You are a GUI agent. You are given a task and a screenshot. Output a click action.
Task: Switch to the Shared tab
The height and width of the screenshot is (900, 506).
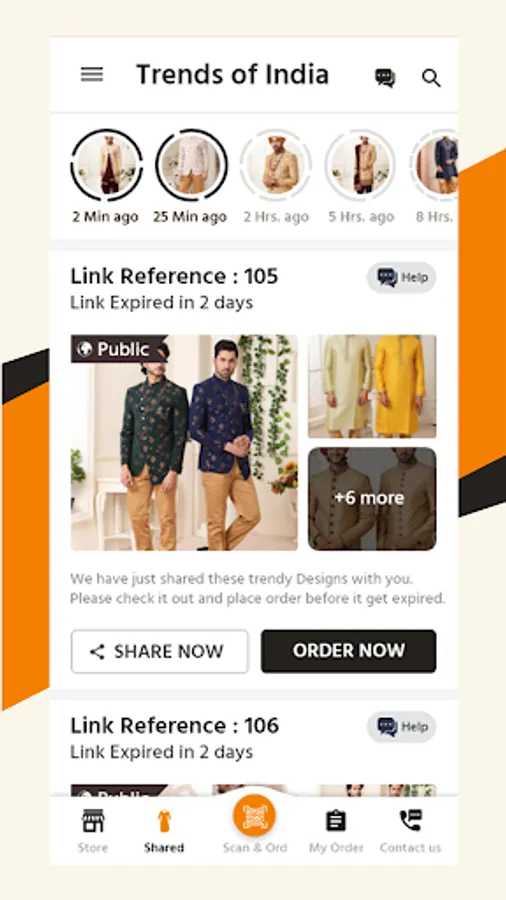(164, 831)
